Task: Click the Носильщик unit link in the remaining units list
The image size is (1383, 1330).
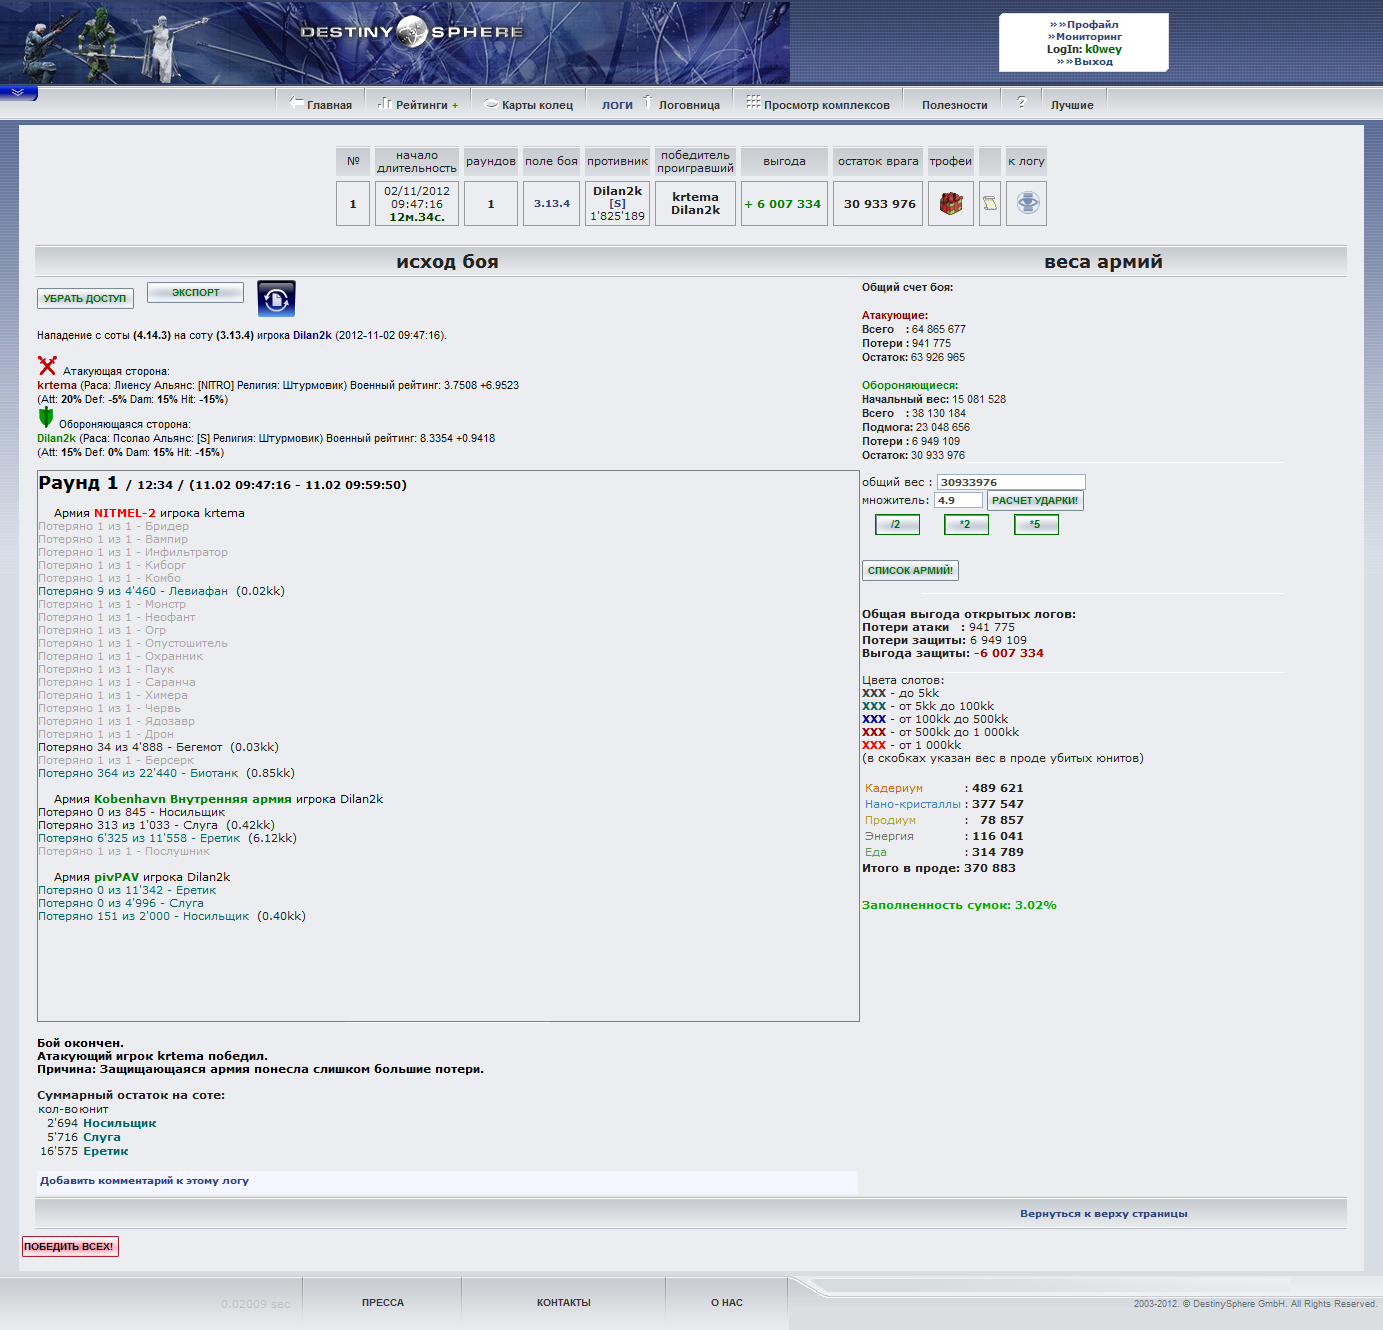Action: [x=119, y=1123]
